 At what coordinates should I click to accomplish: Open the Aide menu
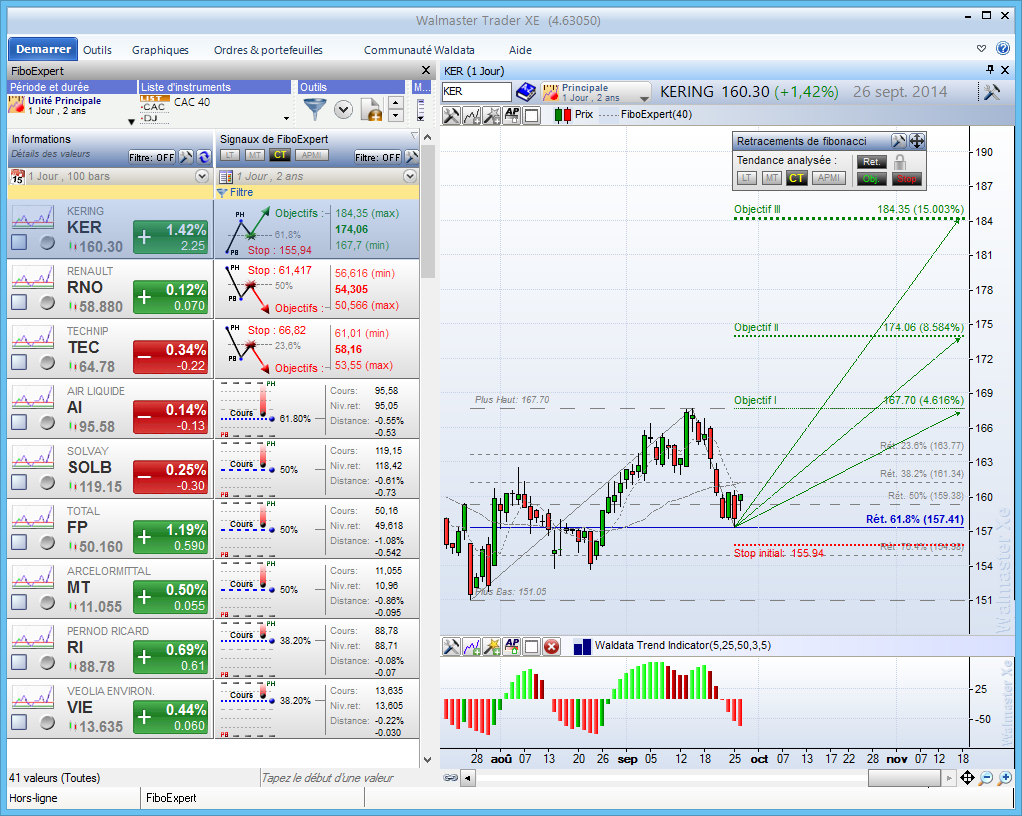pos(520,50)
